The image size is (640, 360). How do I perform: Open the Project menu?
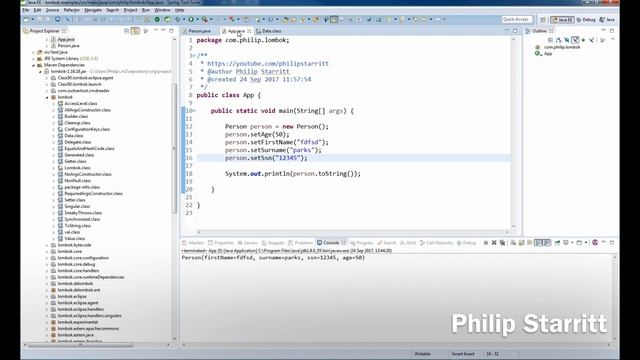[x=130, y=10]
